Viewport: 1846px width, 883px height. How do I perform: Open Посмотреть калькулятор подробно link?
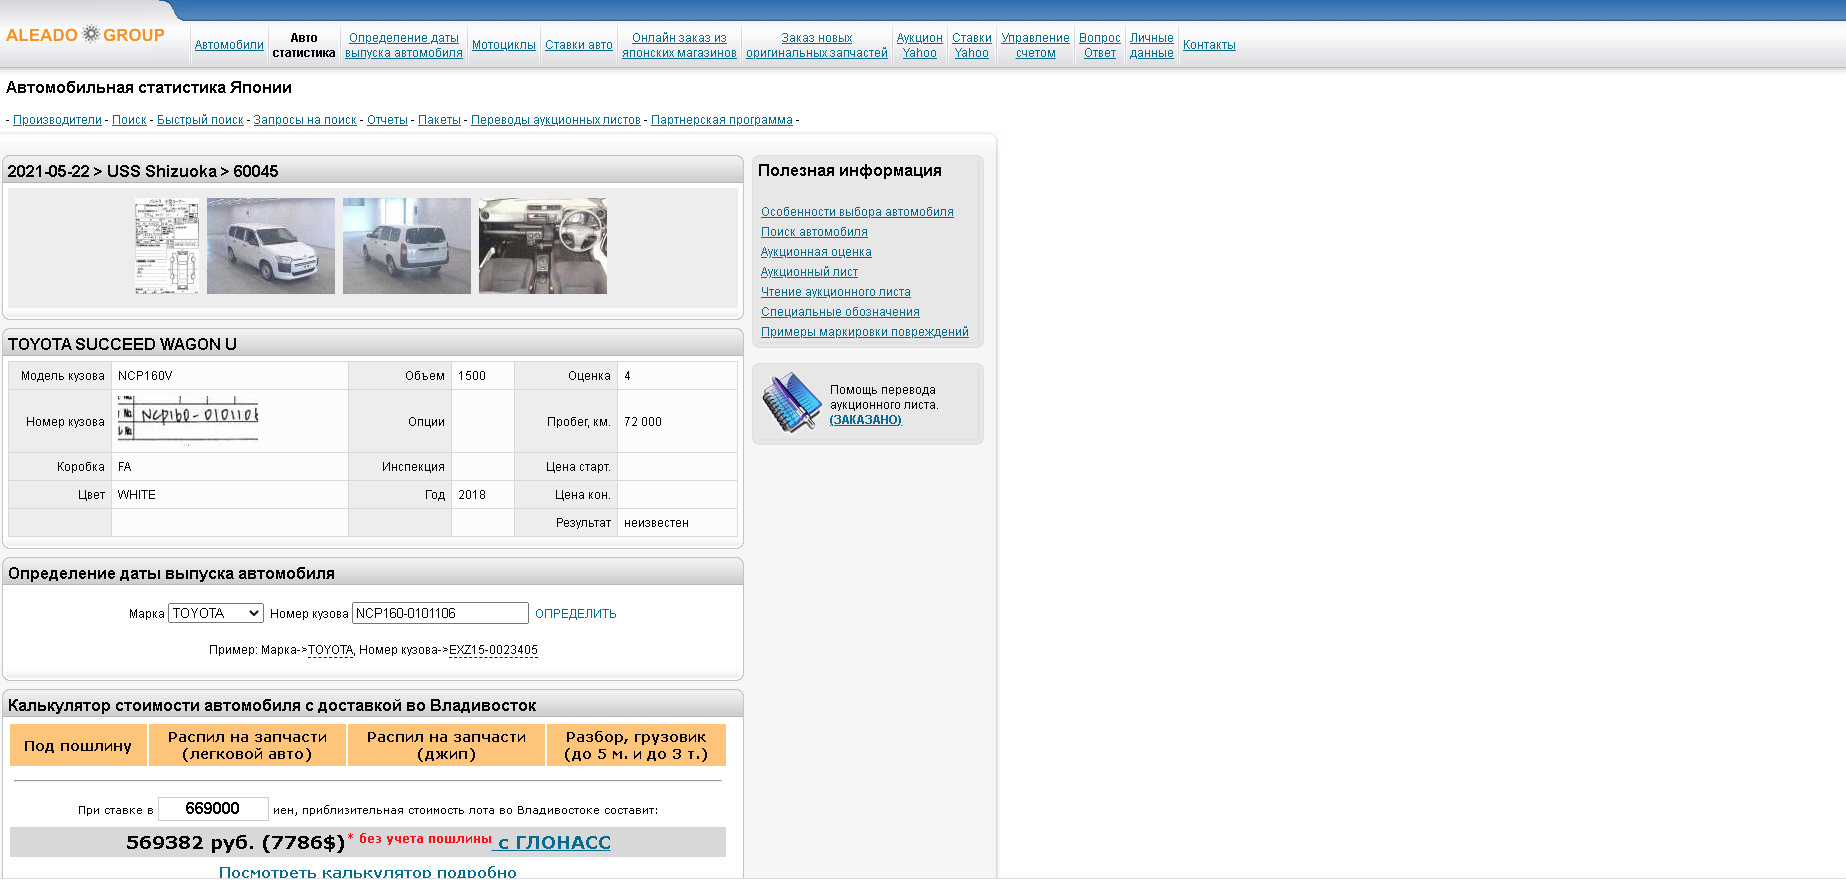tap(368, 873)
